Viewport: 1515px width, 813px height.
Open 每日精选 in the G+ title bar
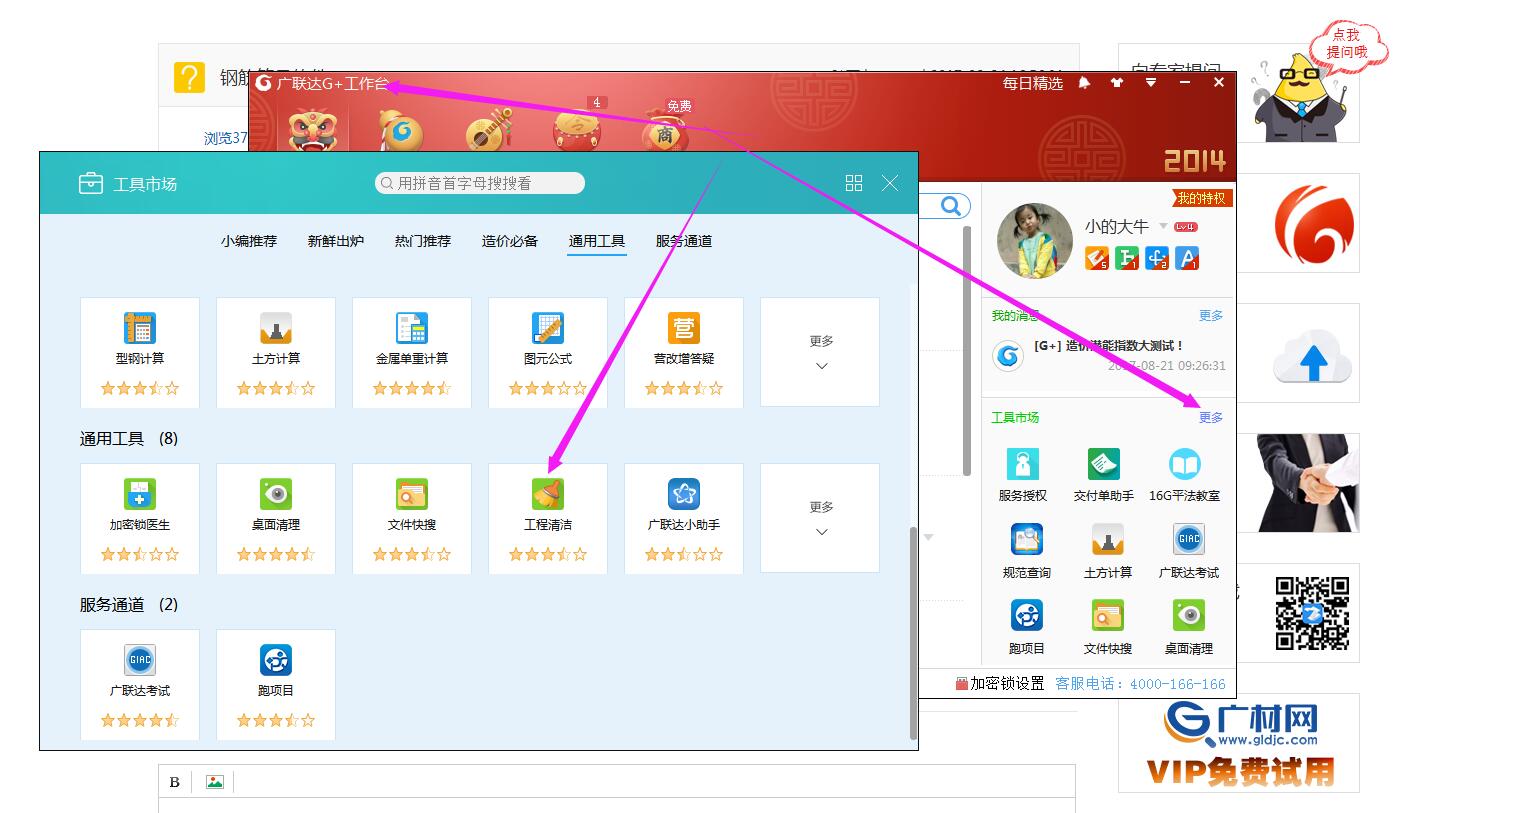point(1033,83)
